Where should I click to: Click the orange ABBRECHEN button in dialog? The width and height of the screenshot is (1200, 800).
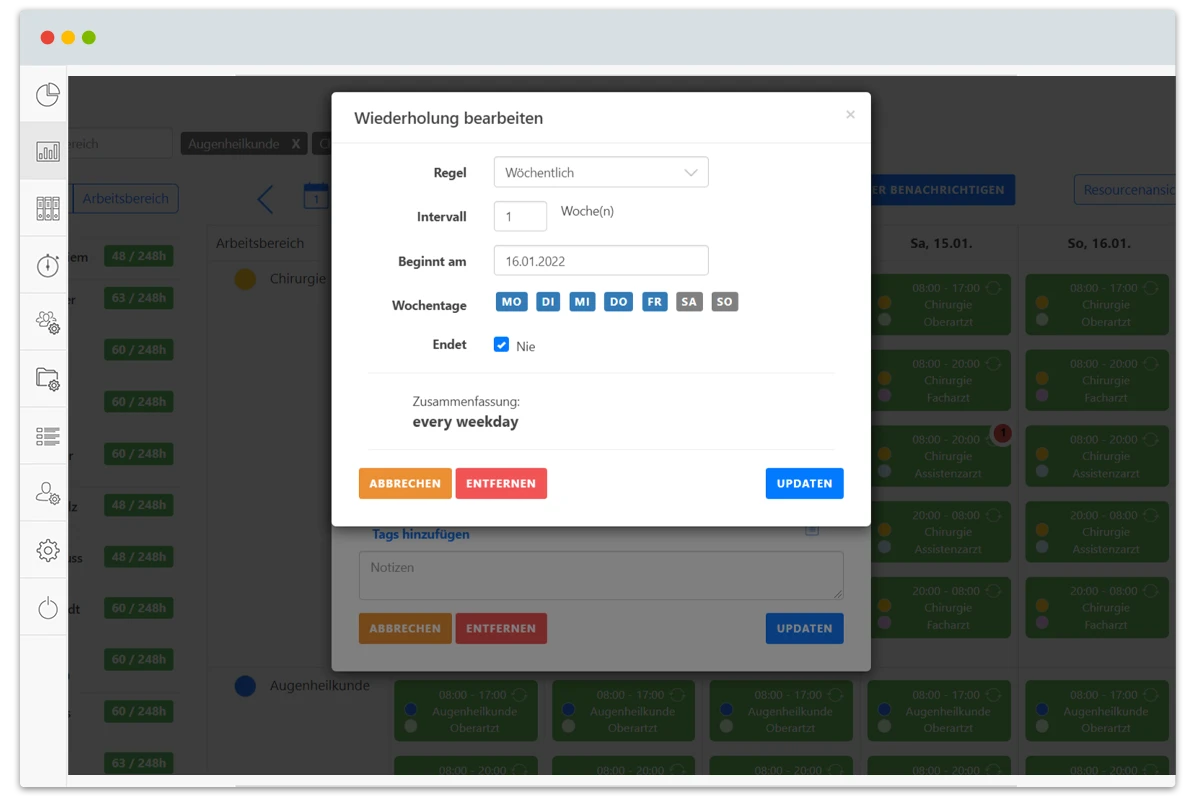405,483
